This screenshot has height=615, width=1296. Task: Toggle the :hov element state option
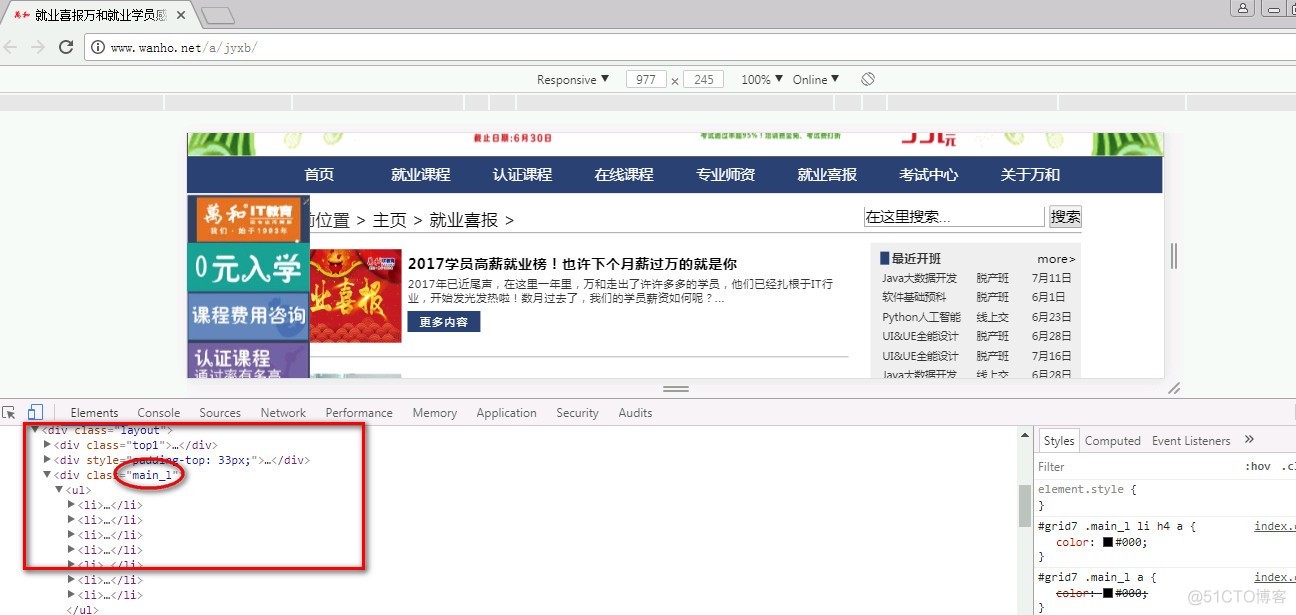[x=1257, y=467]
